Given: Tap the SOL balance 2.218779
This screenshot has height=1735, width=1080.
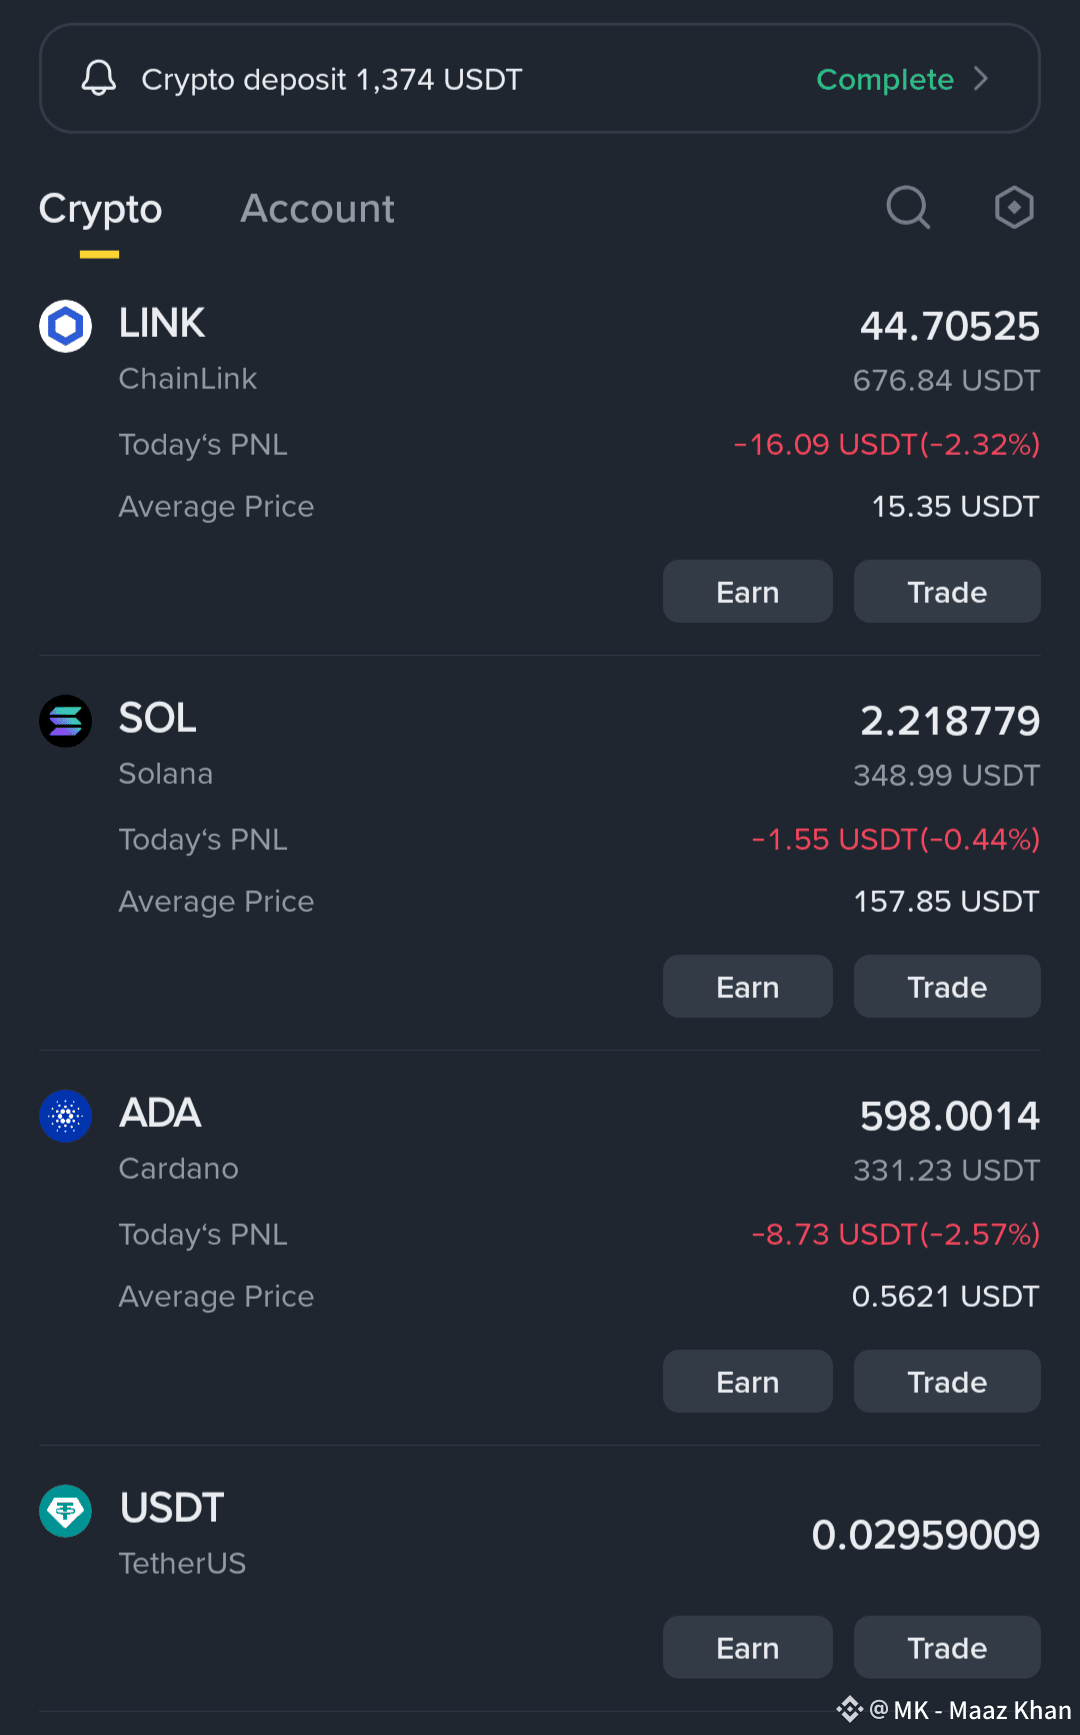Looking at the screenshot, I should tap(950, 721).
